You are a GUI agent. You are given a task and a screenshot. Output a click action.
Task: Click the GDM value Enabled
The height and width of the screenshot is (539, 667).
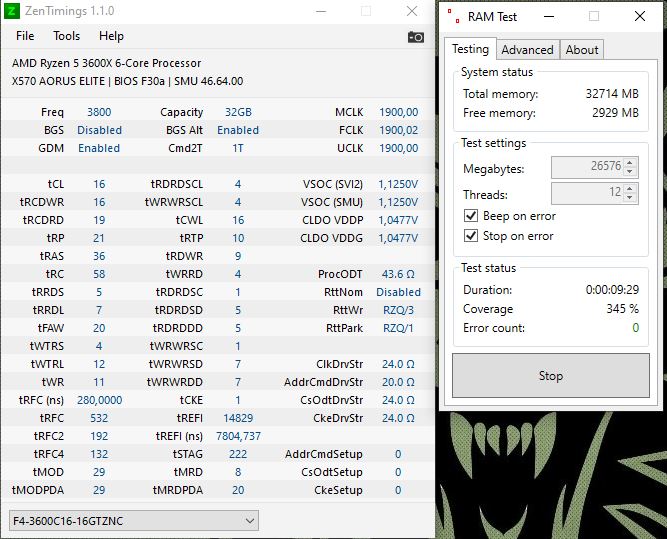pos(99,148)
